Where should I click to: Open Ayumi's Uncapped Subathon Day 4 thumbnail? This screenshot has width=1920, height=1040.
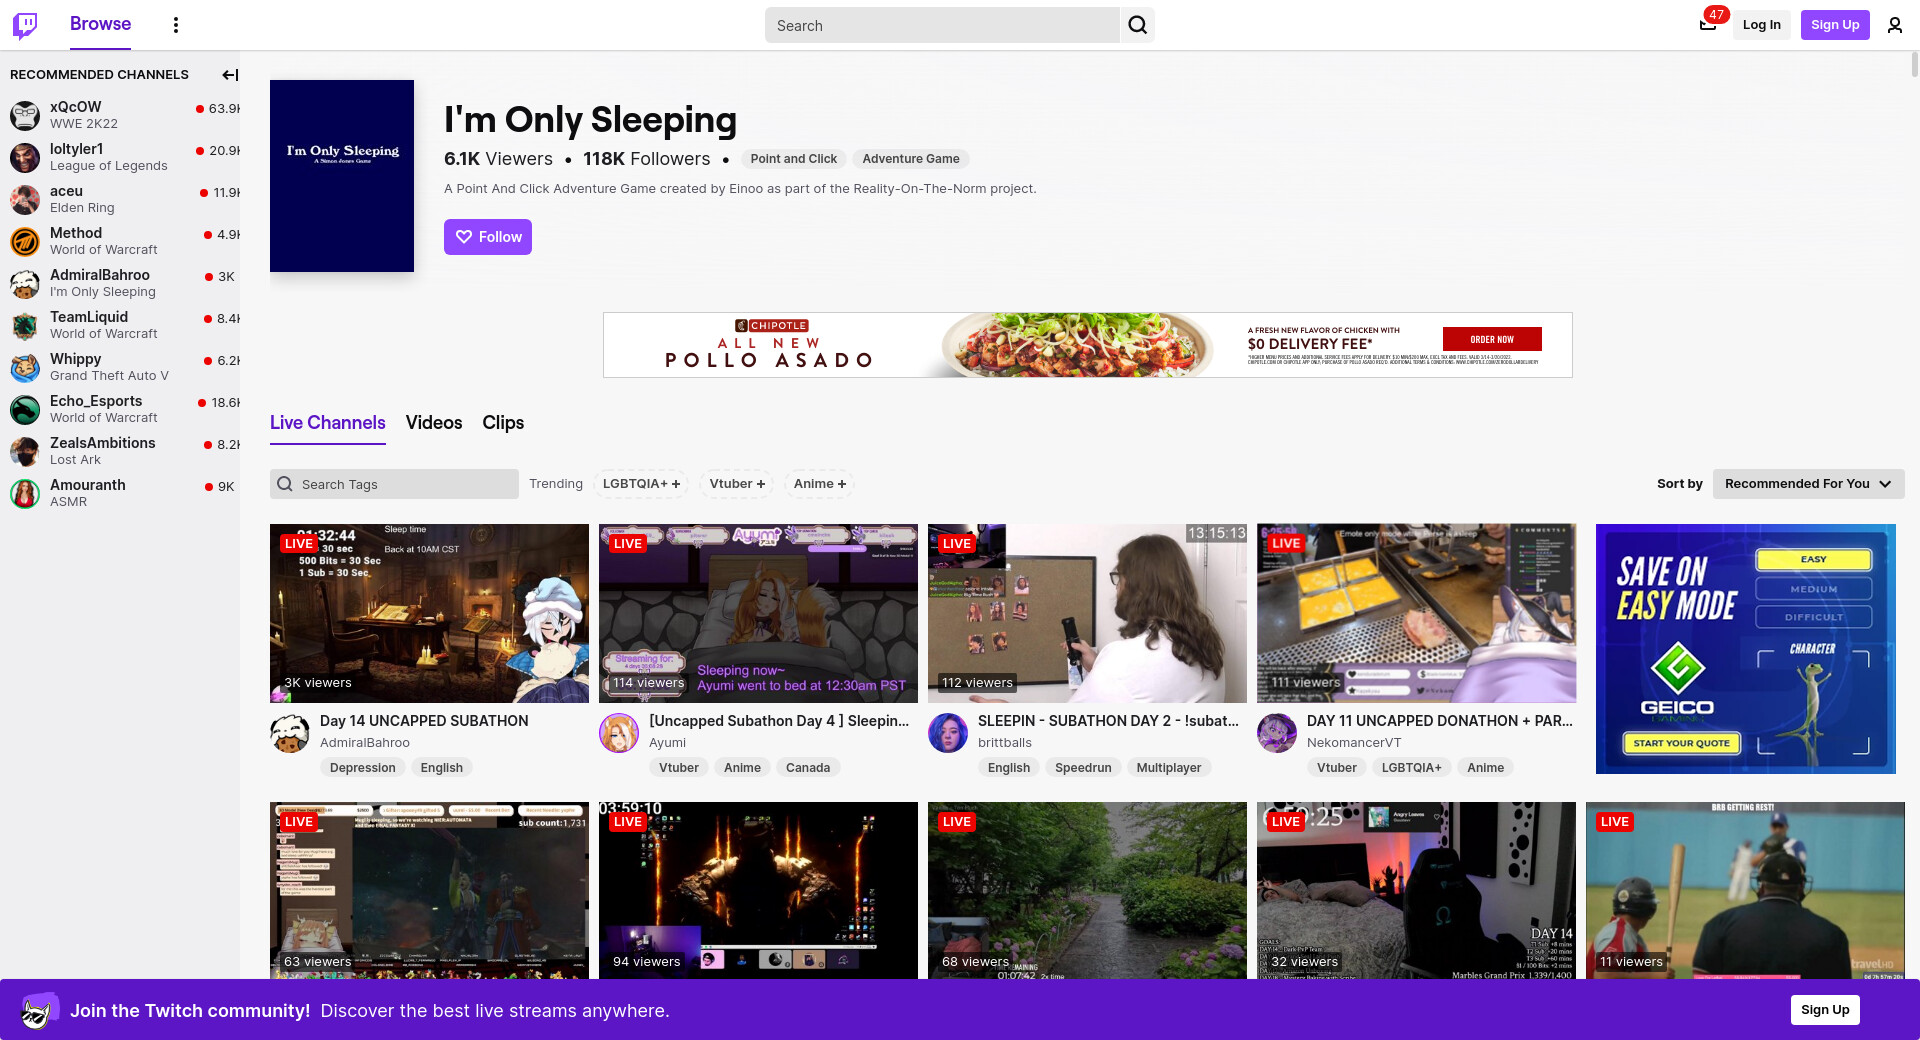(758, 613)
